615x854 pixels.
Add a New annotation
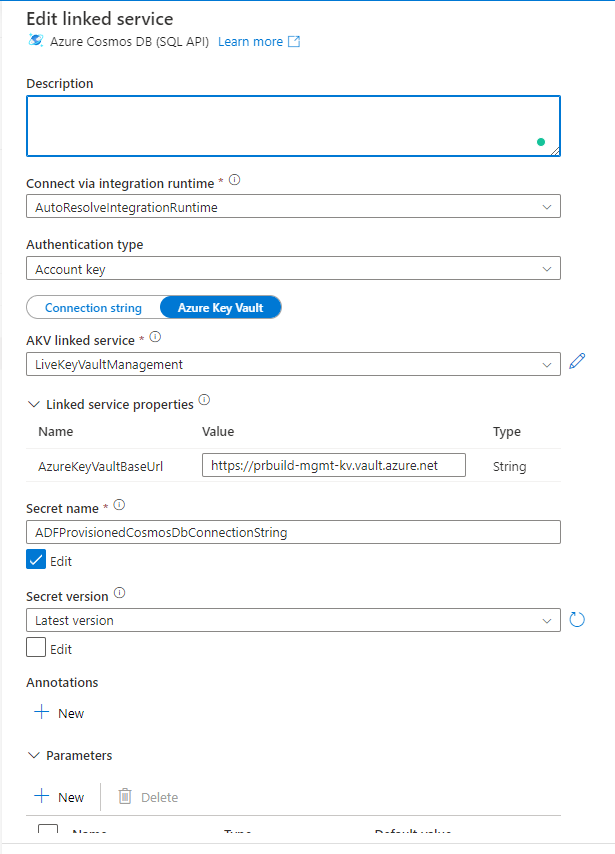[x=59, y=713]
